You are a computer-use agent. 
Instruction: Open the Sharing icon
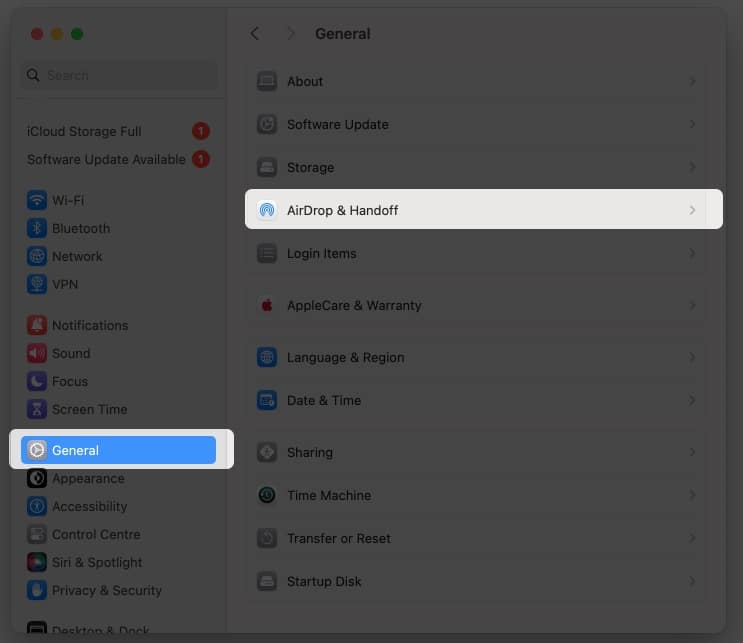(x=267, y=452)
